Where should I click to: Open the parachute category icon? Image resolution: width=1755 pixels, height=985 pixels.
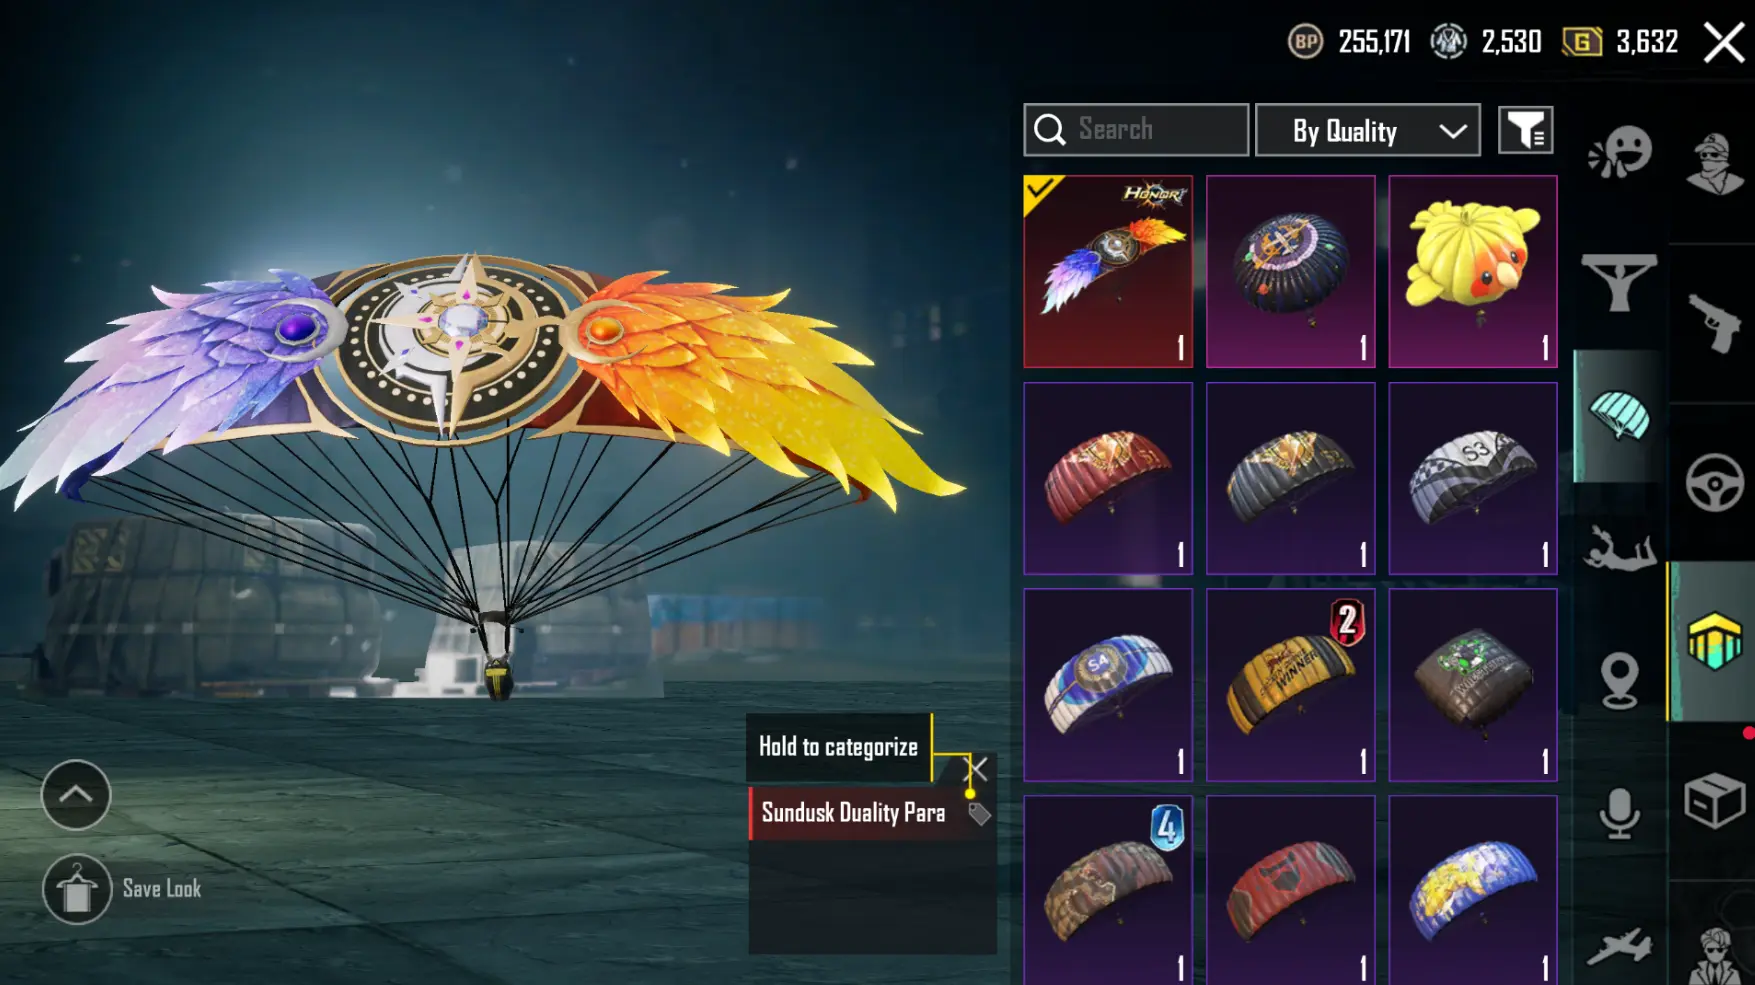(1618, 416)
